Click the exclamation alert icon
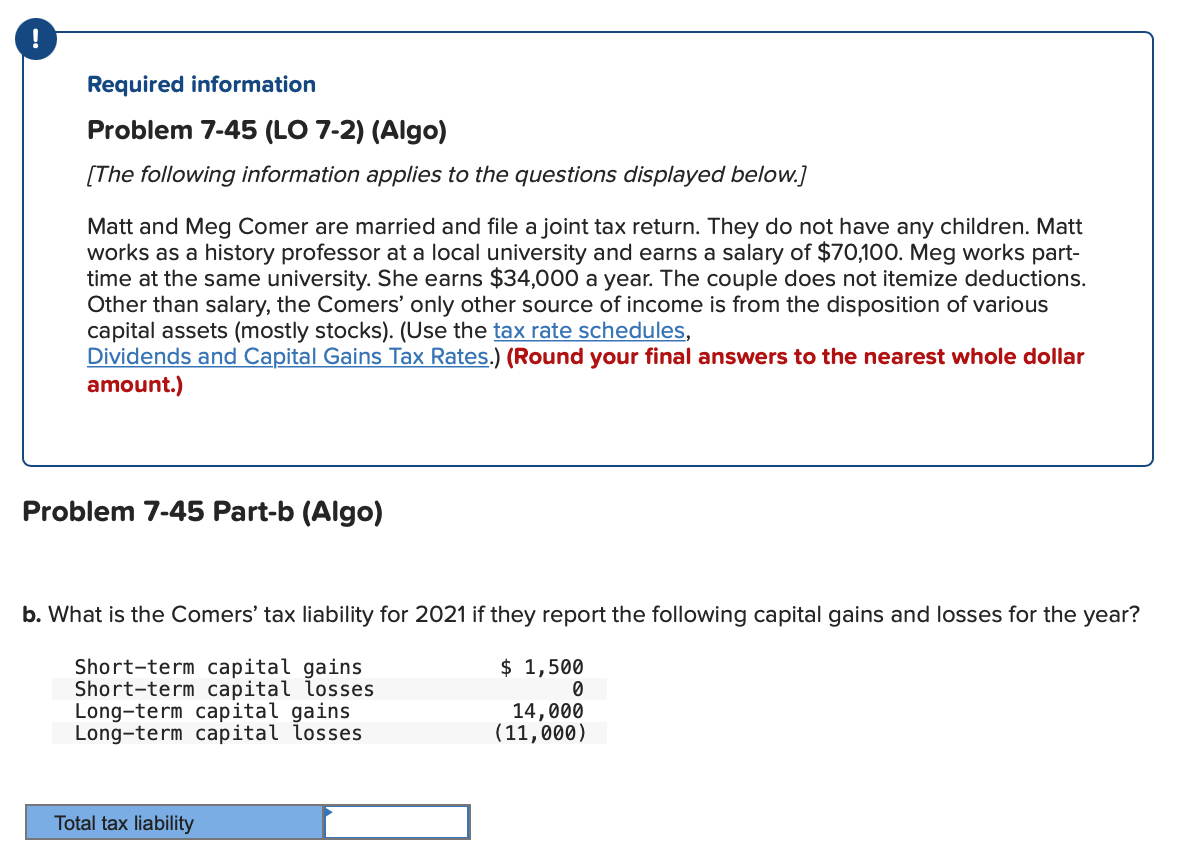This screenshot has height=858, width=1177. (36, 39)
